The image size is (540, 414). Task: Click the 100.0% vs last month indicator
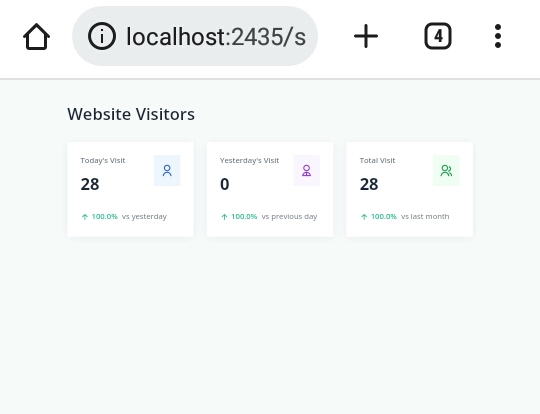[405, 217]
